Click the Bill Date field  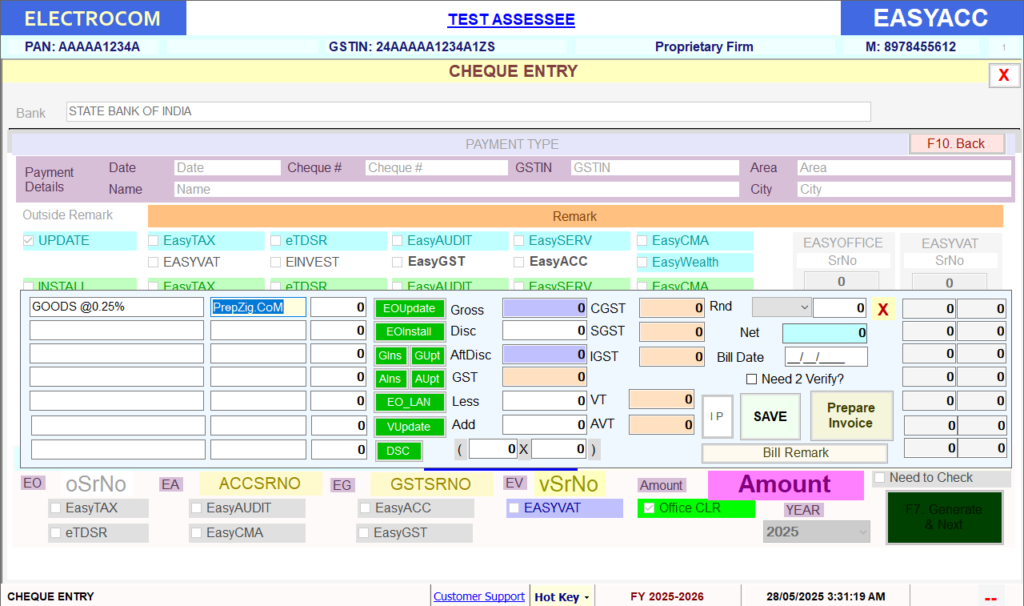pyautogui.click(x=826, y=357)
